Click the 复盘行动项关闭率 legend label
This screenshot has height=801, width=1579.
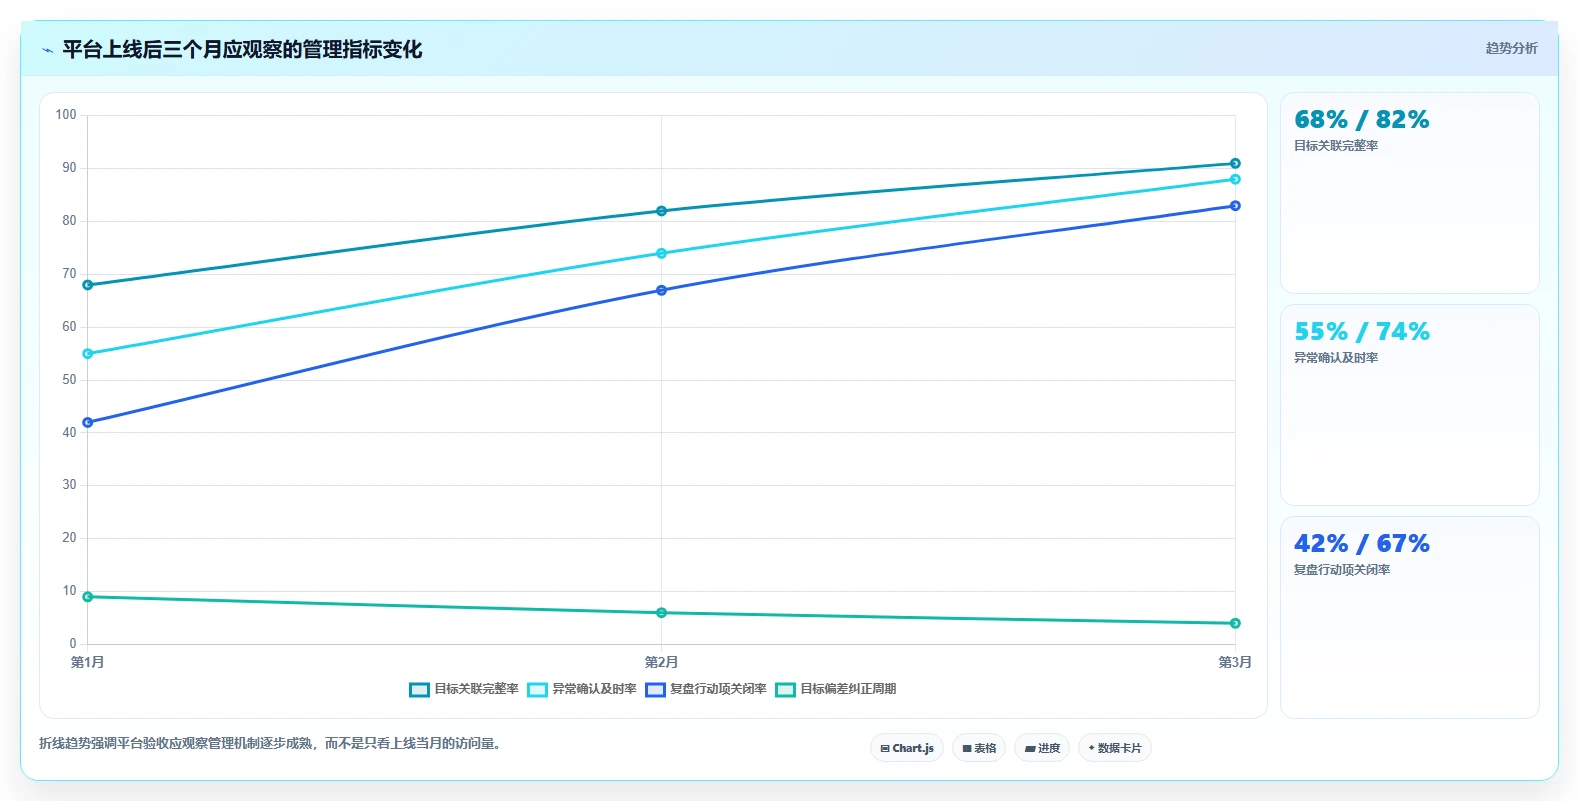click(718, 689)
